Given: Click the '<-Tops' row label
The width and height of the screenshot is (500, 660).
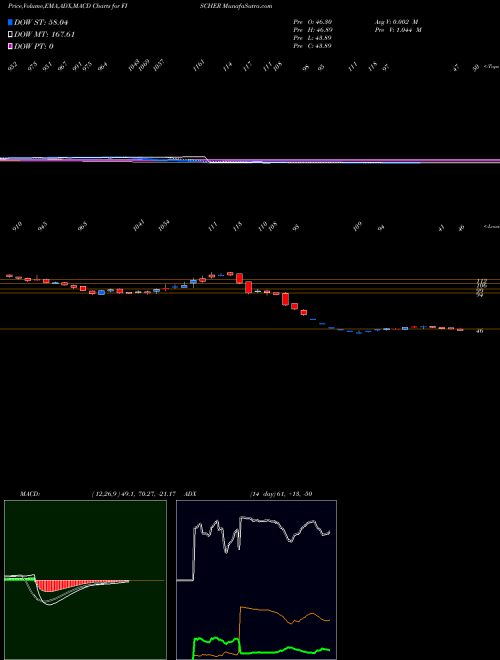Looking at the screenshot, I should pyautogui.click(x=491, y=66).
